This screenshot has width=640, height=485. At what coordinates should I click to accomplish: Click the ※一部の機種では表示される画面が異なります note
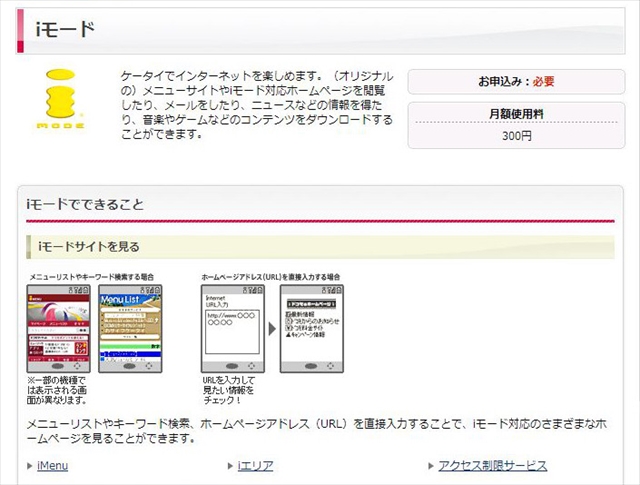coord(57,390)
